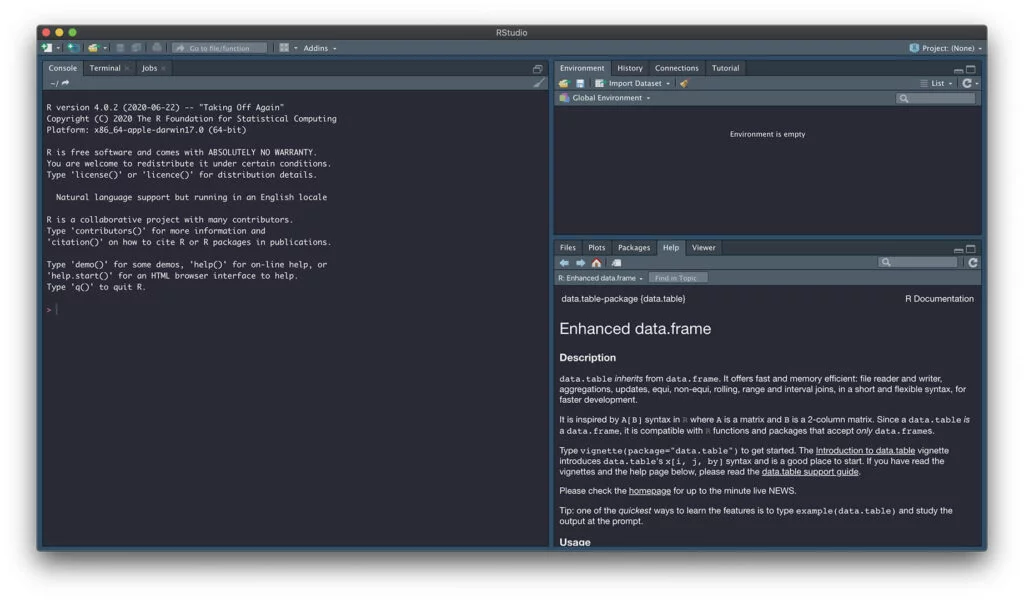Open the R: Enhanced data.frame topic dropdown
The height and width of the screenshot is (600, 1024).
[600, 278]
